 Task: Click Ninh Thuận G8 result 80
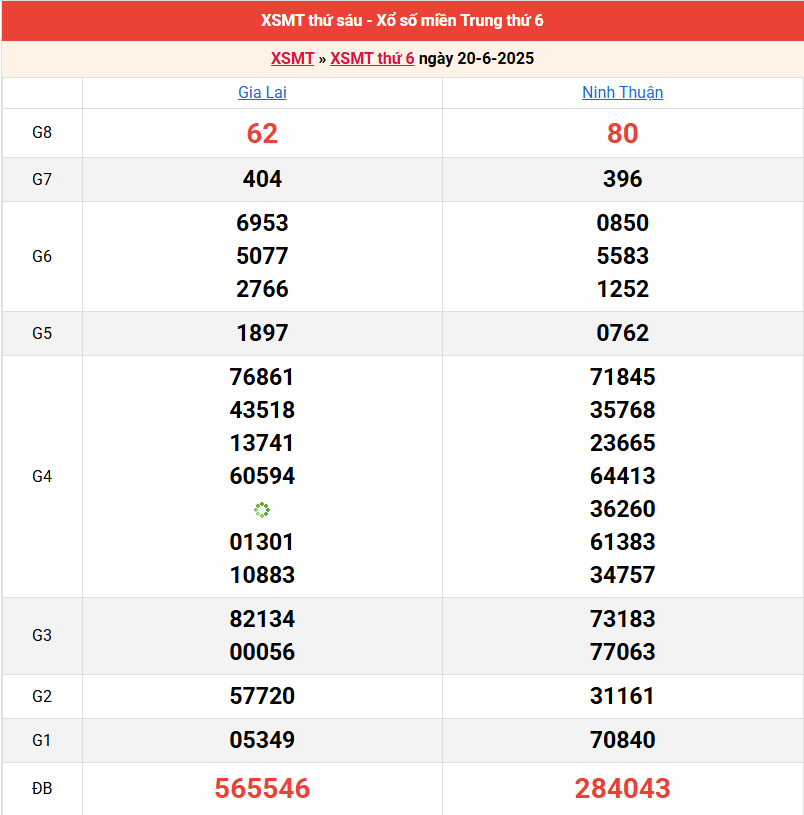622,133
